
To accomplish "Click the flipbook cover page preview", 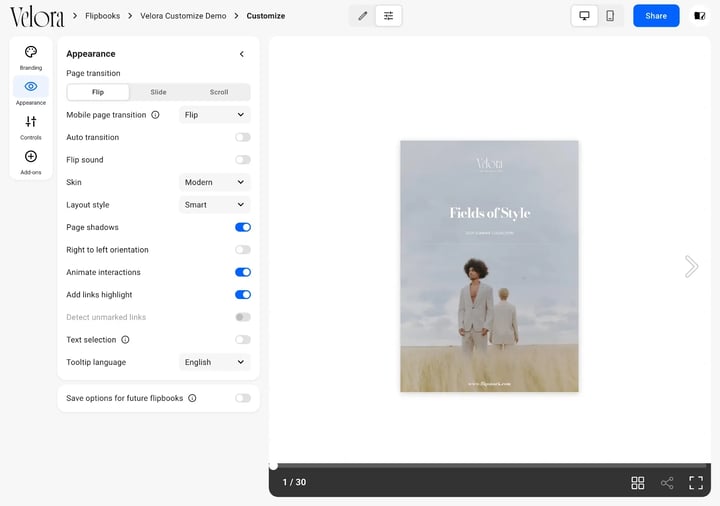I will tap(489, 266).
